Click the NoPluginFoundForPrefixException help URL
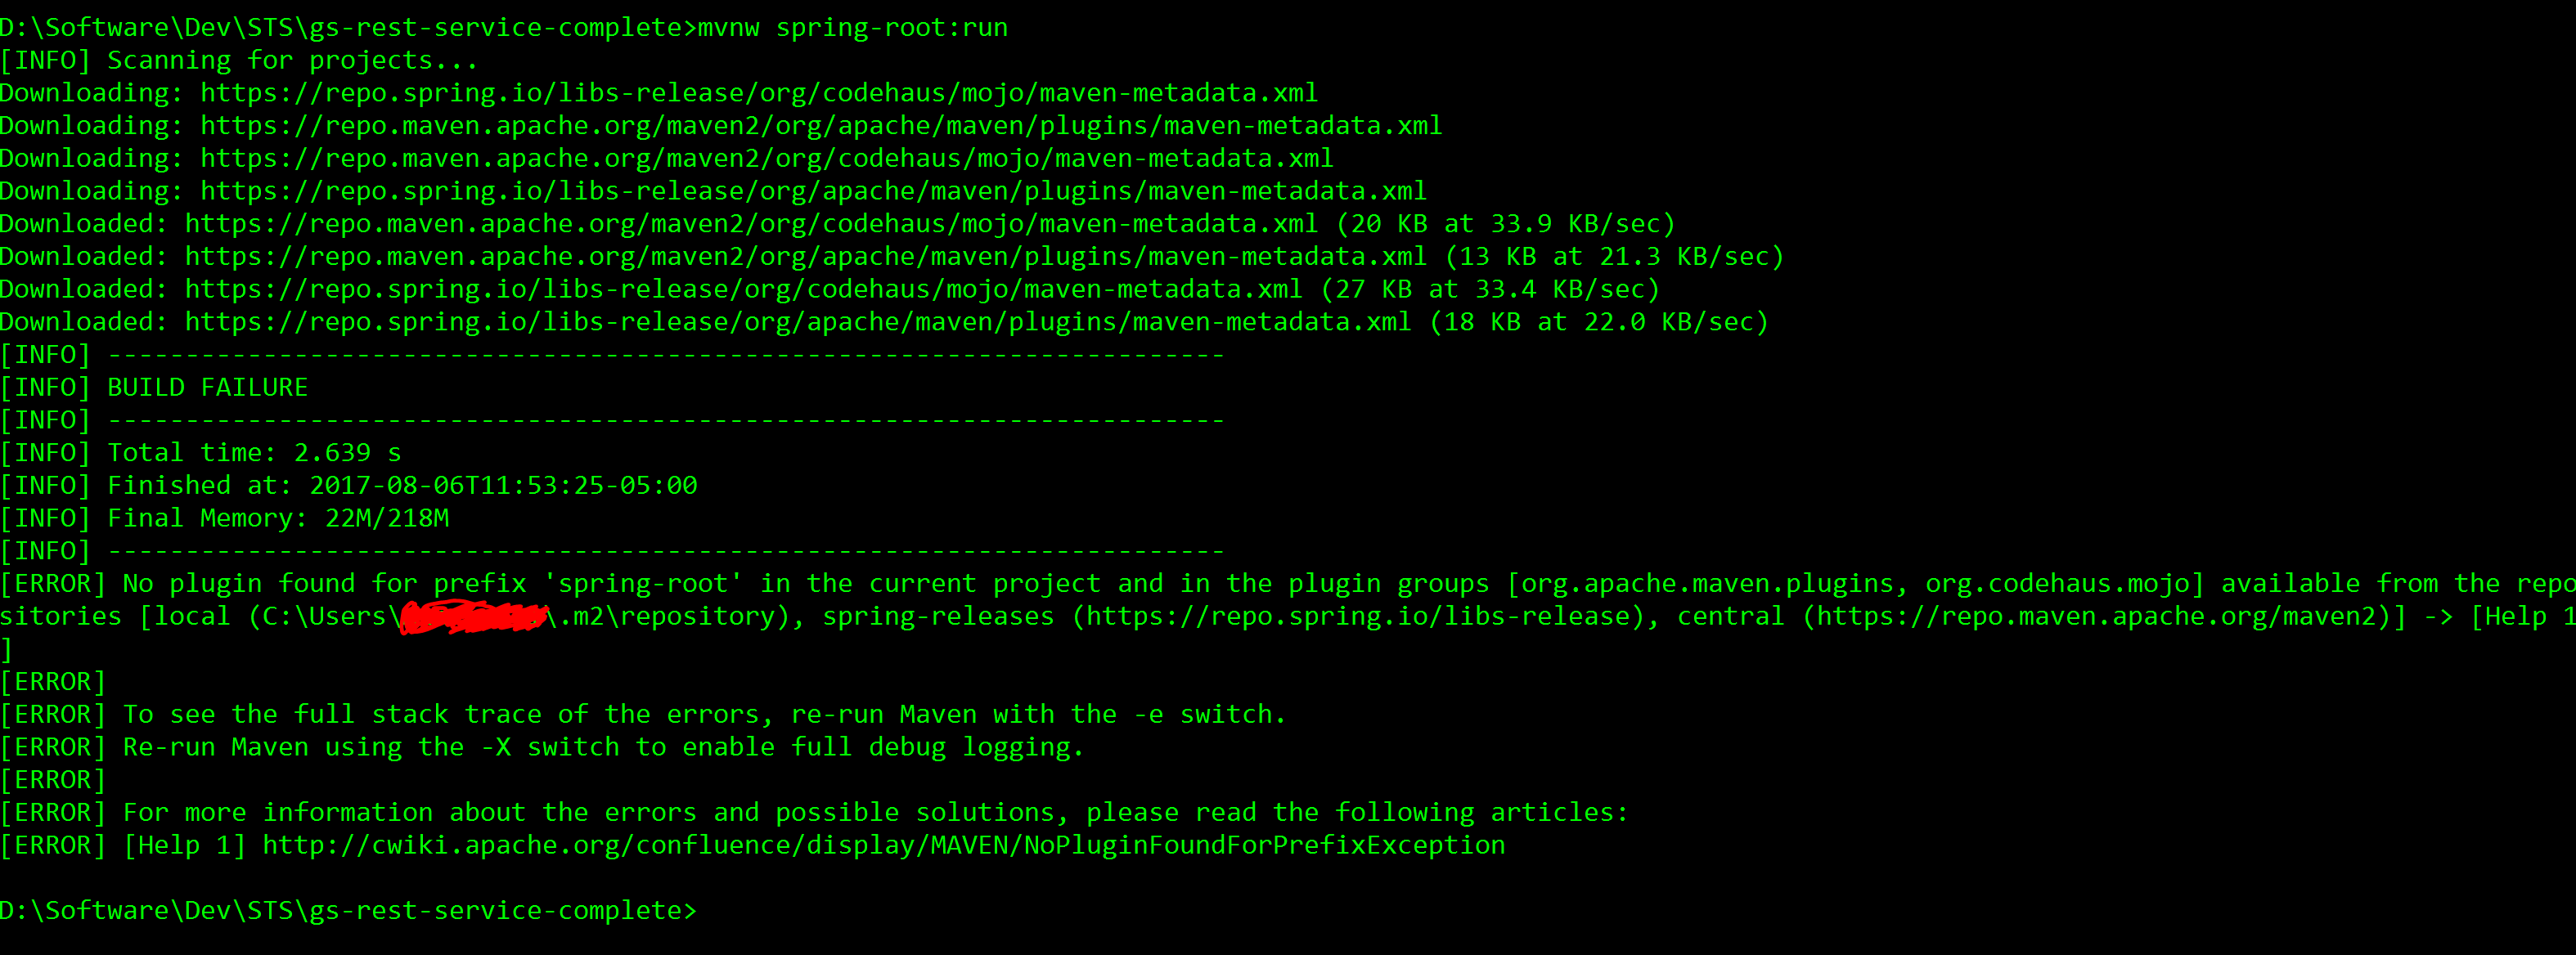The height and width of the screenshot is (955, 2576). [883, 846]
